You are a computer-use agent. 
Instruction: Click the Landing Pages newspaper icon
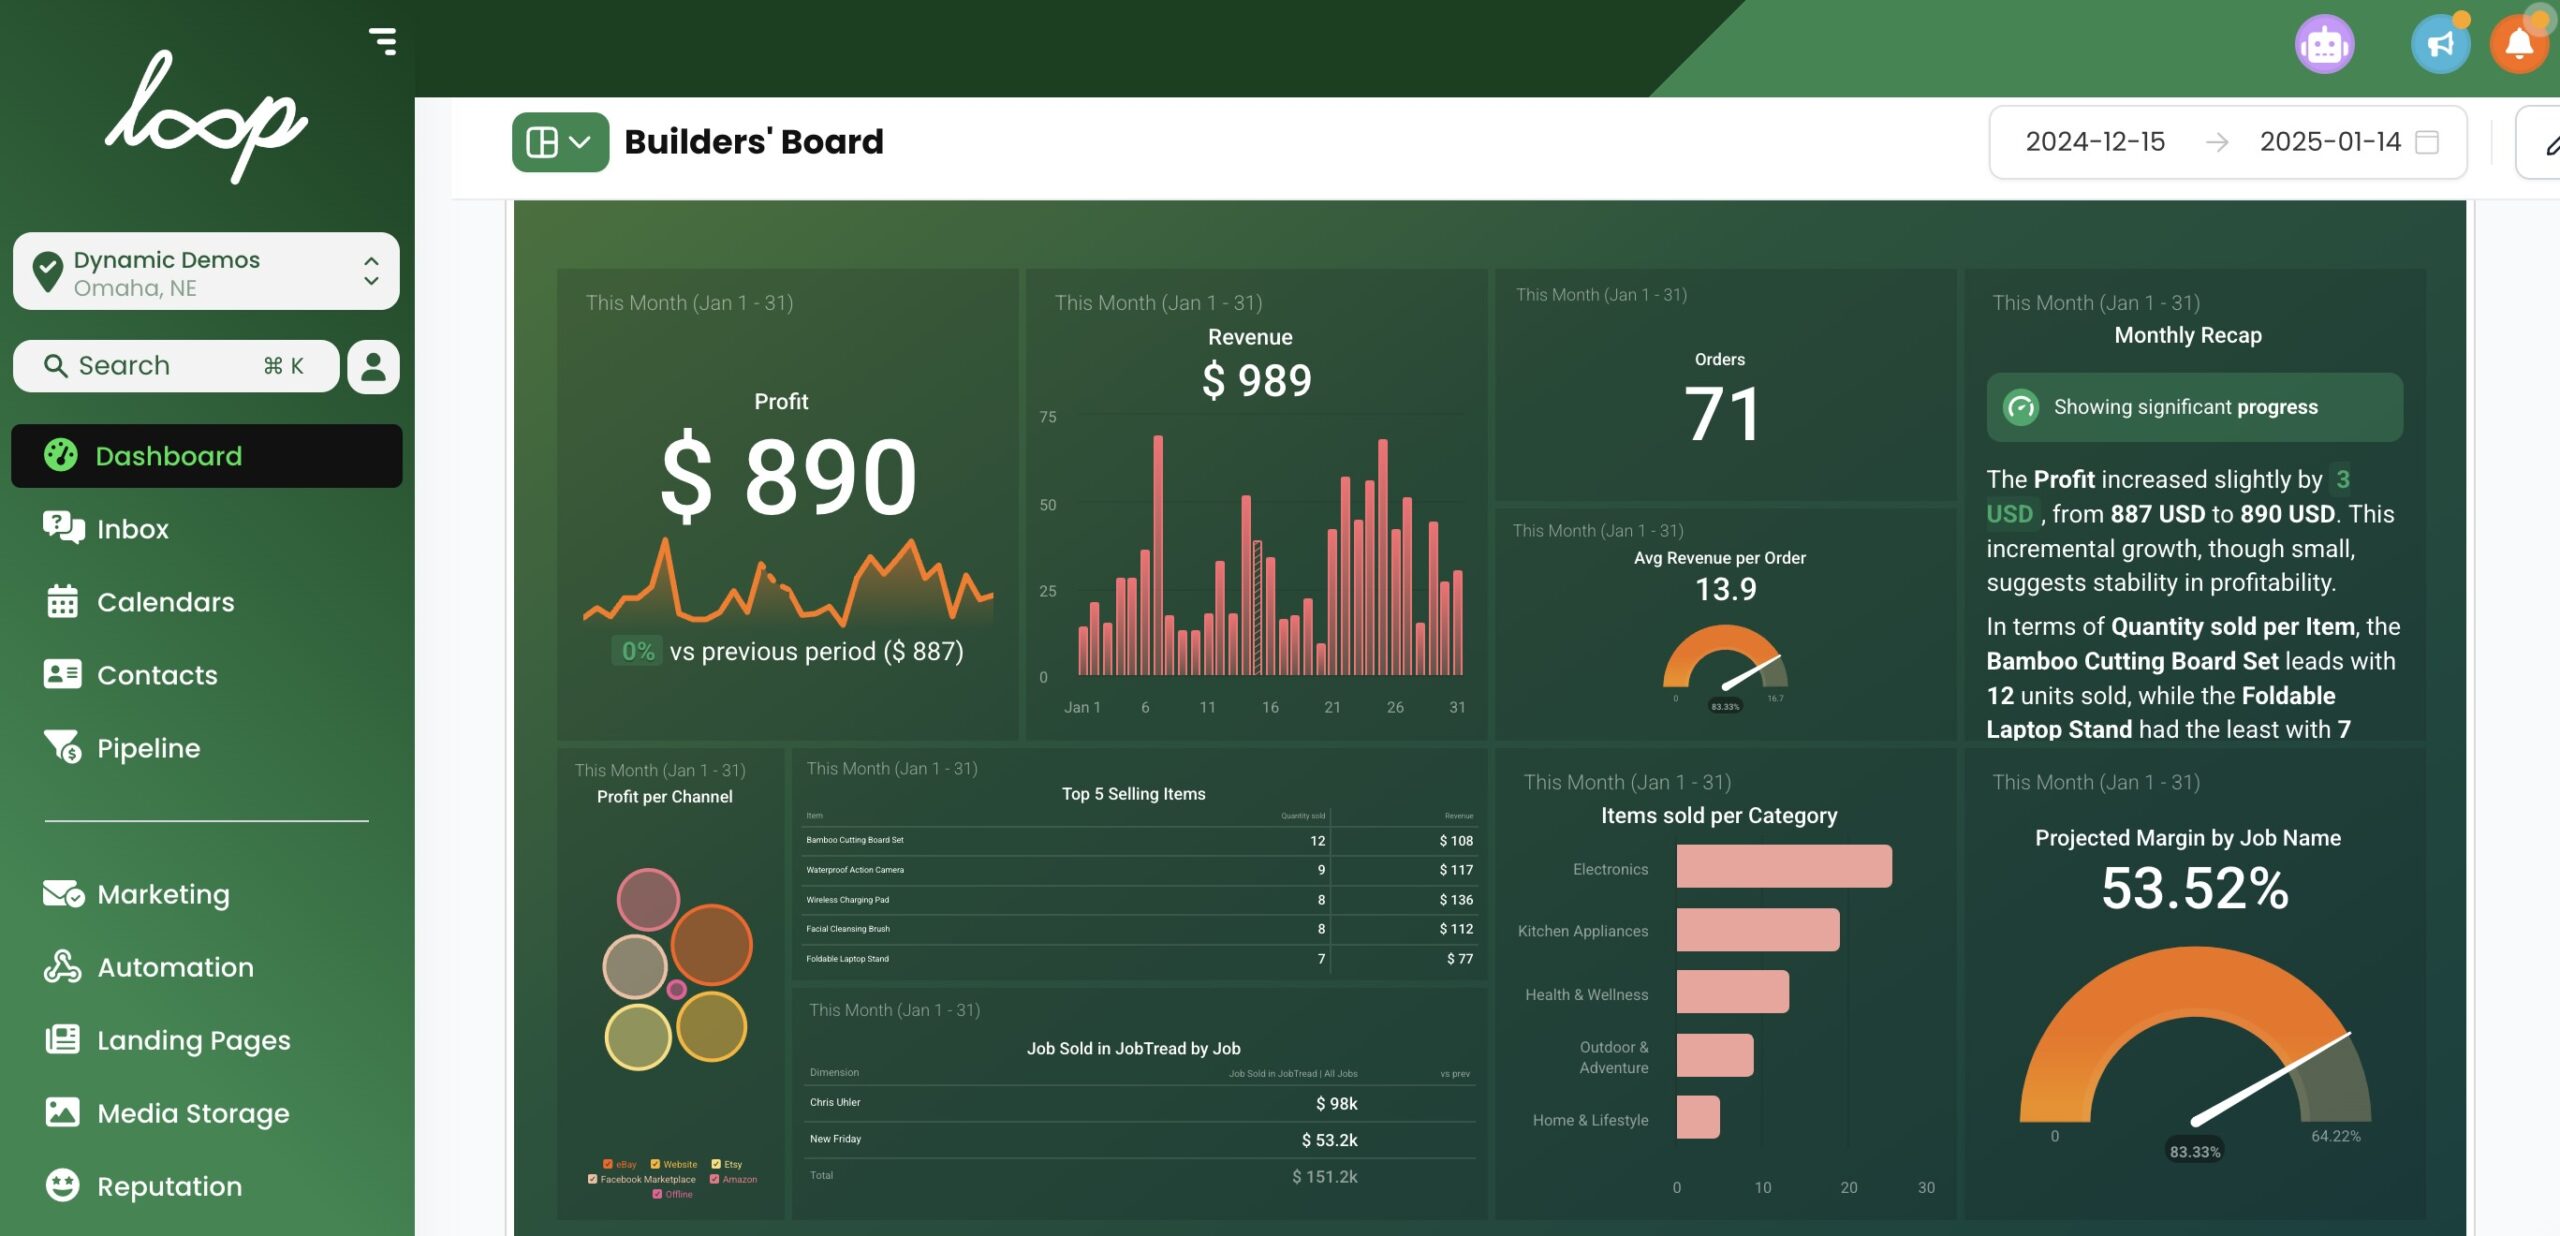point(62,1039)
